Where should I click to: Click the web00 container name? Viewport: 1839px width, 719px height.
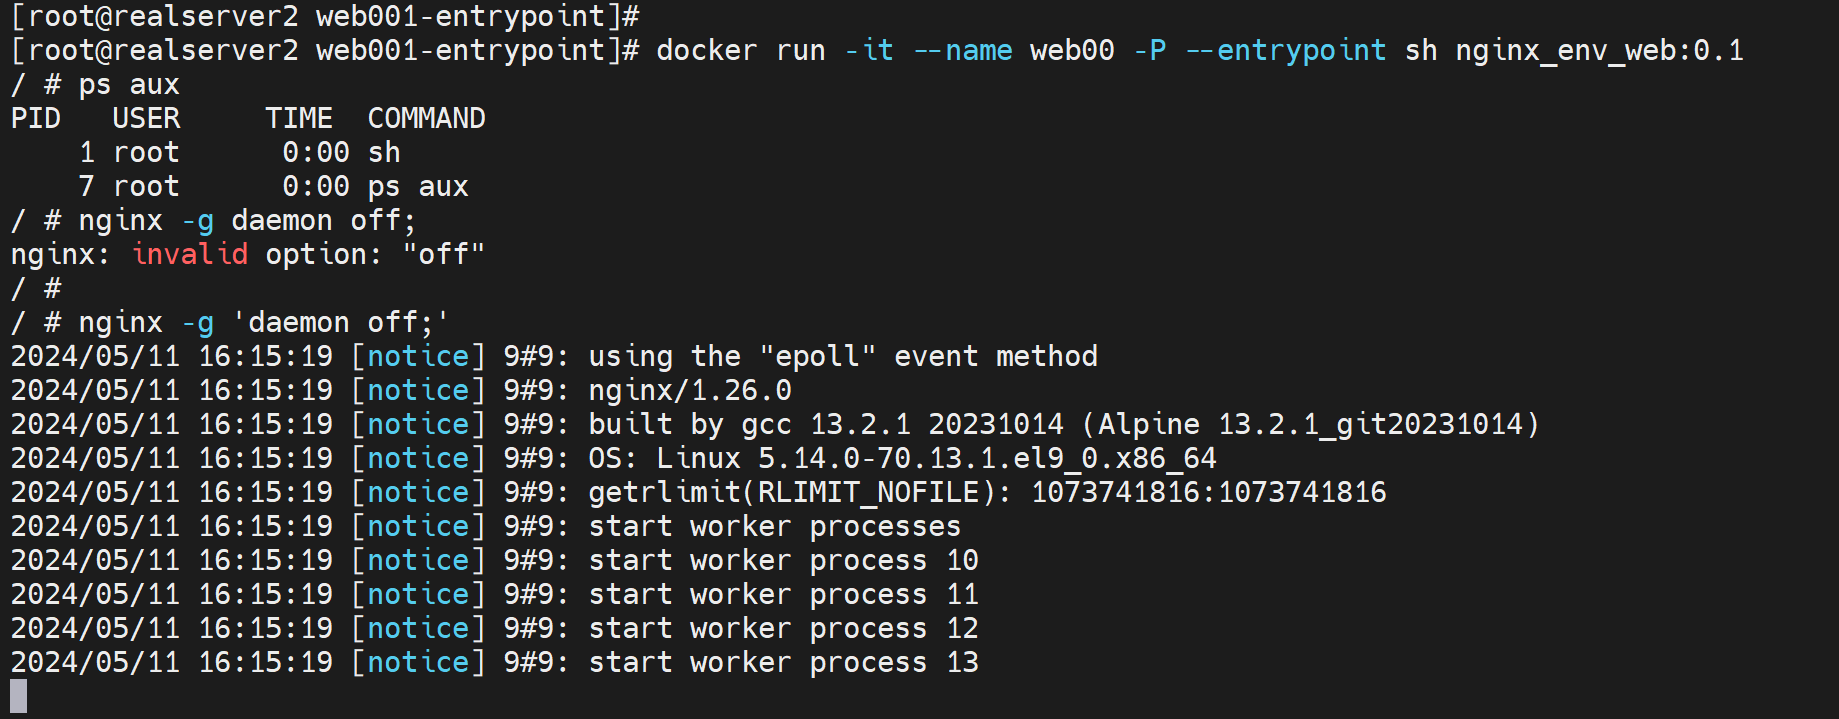[1071, 51]
